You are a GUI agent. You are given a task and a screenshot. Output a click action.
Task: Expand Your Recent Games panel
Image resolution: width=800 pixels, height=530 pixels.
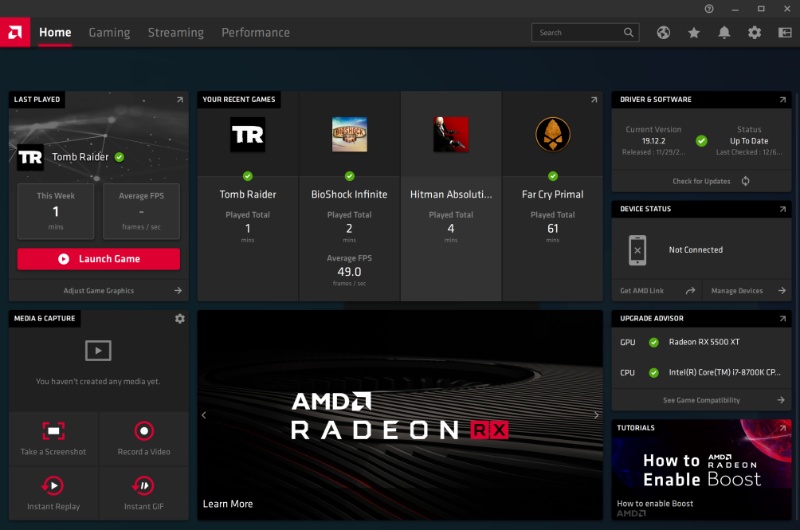(x=594, y=100)
